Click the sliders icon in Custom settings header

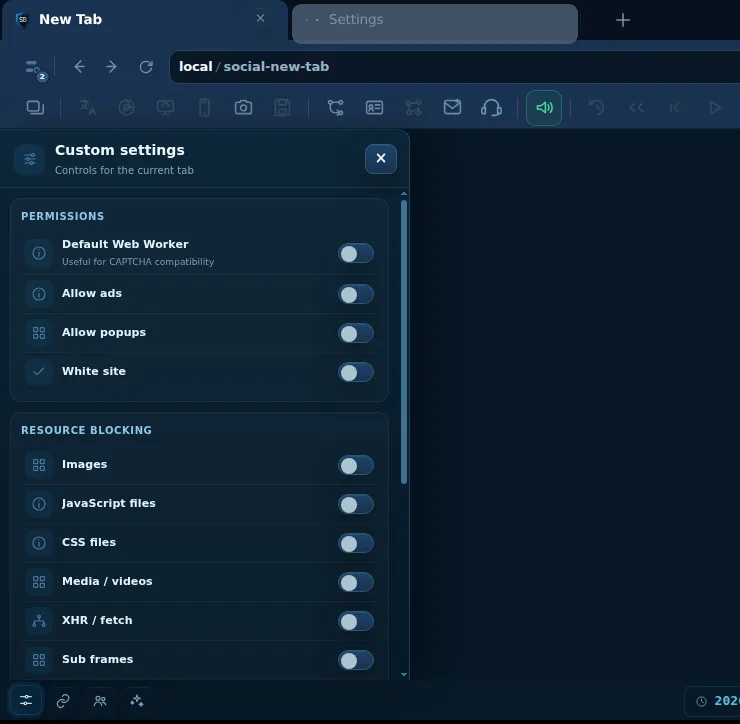(29, 159)
